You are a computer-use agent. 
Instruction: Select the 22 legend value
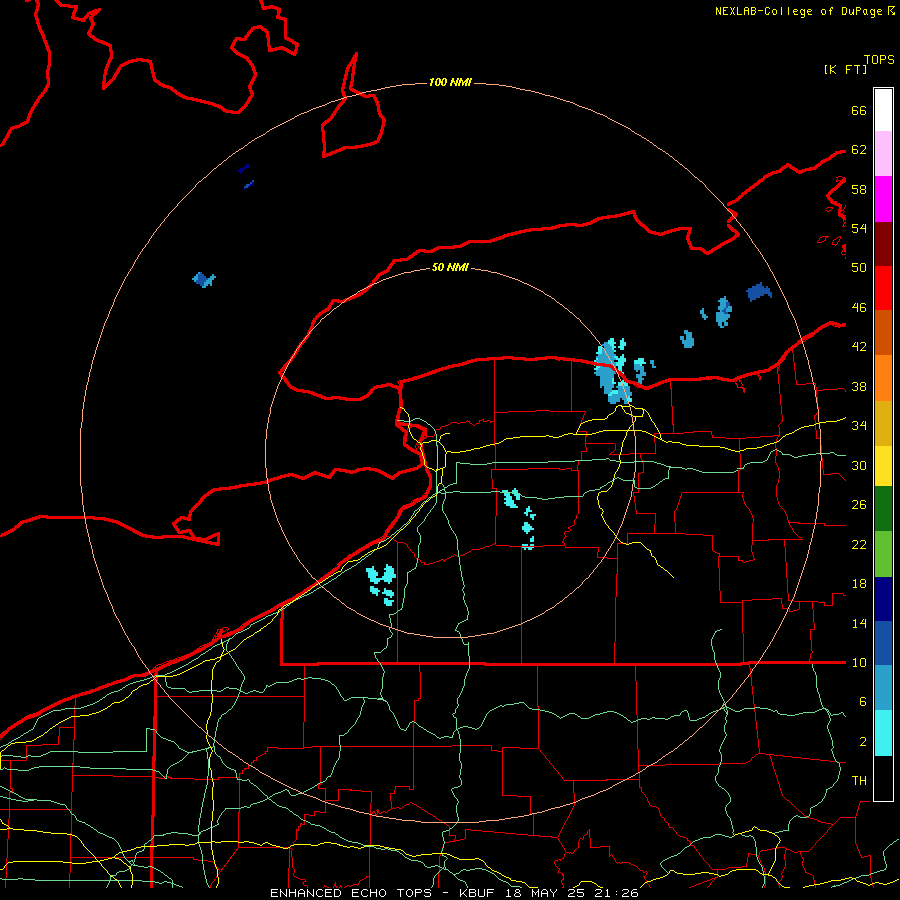(x=859, y=544)
